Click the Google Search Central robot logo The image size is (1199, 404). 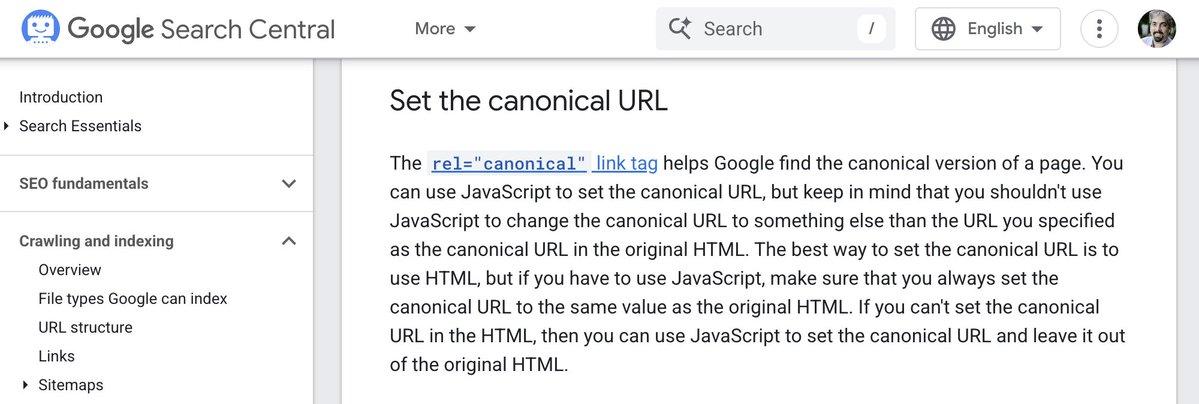coord(35,28)
